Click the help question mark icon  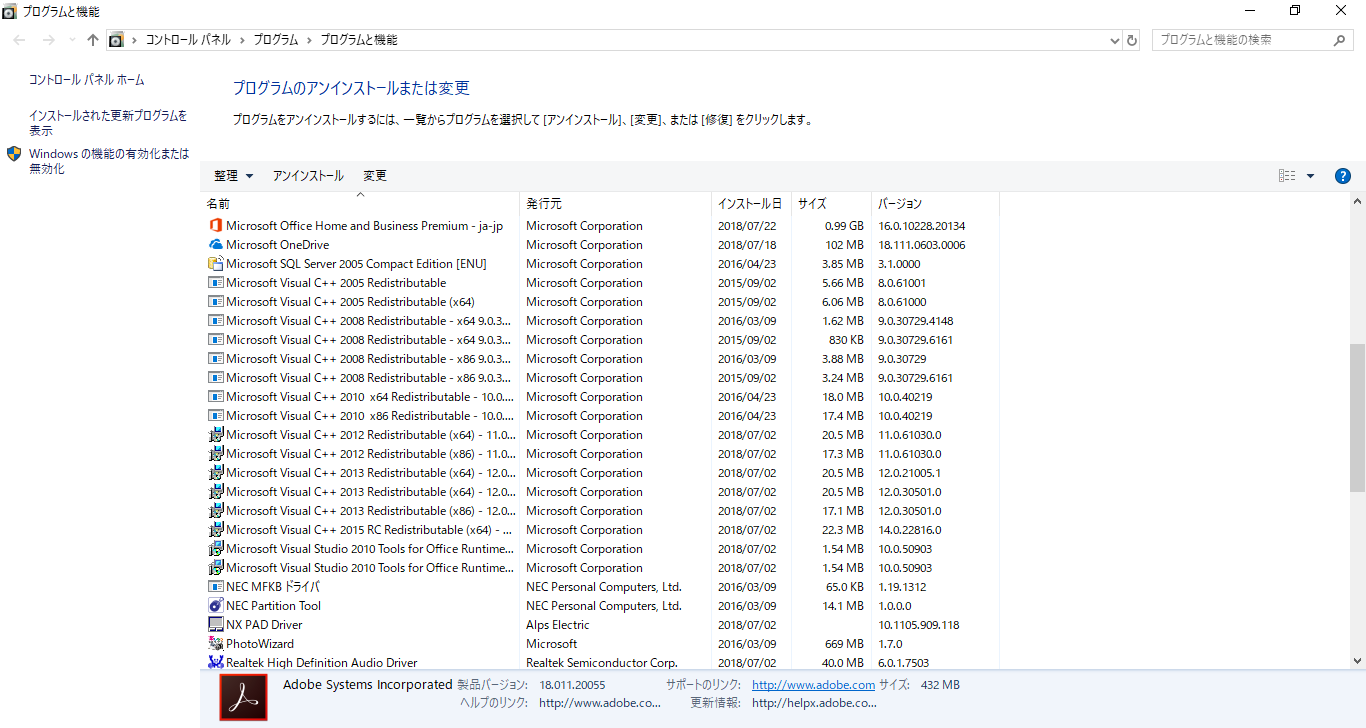point(1343,176)
